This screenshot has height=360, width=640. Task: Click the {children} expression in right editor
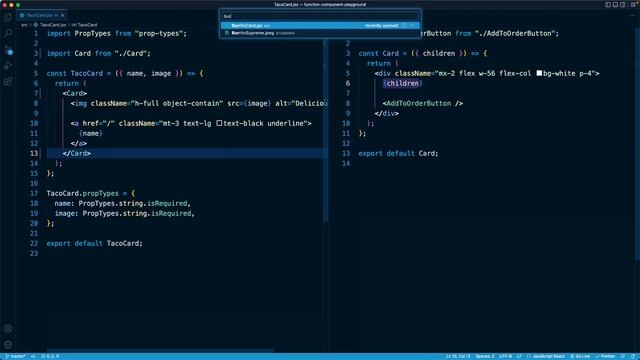(x=402, y=83)
